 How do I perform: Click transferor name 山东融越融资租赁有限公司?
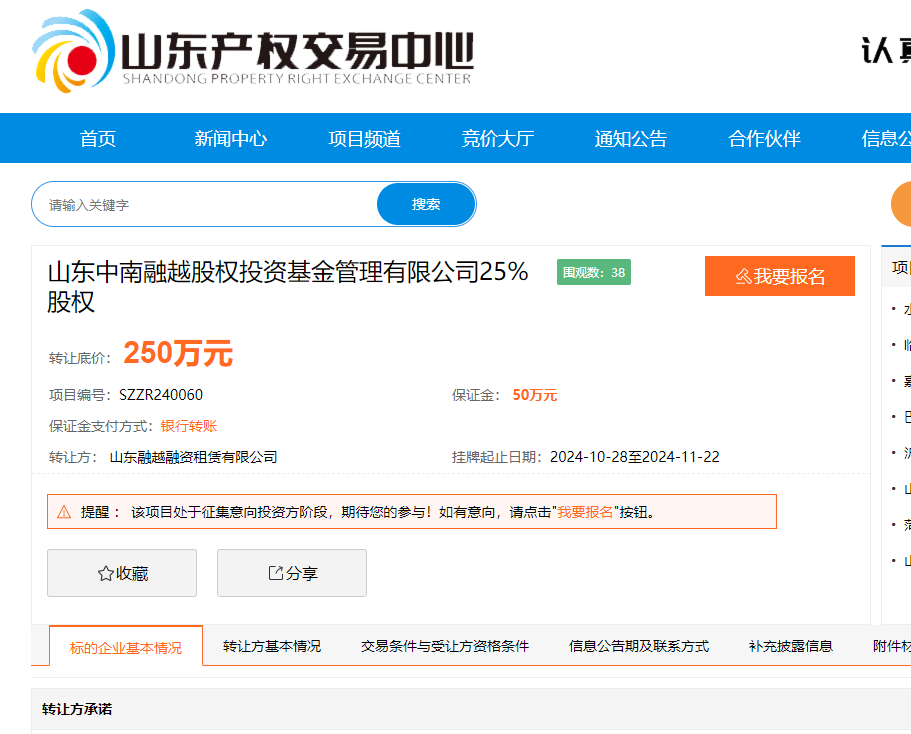[x=193, y=457]
